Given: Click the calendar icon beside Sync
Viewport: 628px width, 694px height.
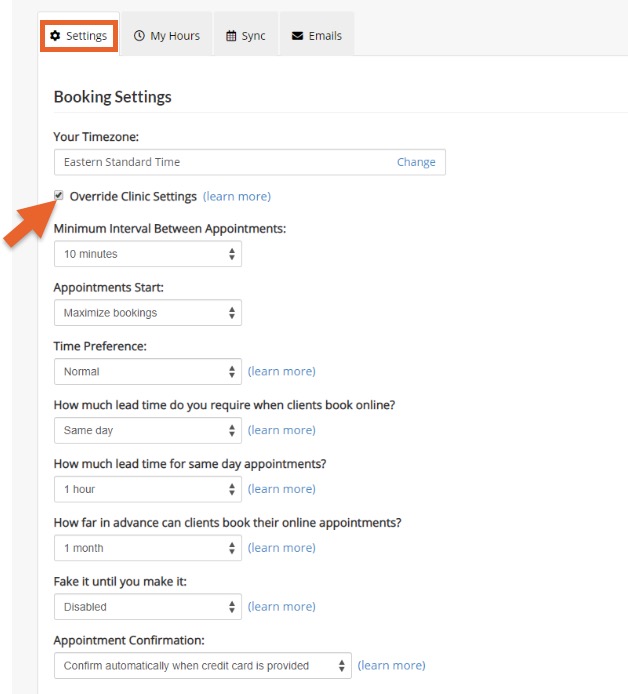Looking at the screenshot, I should 231,35.
